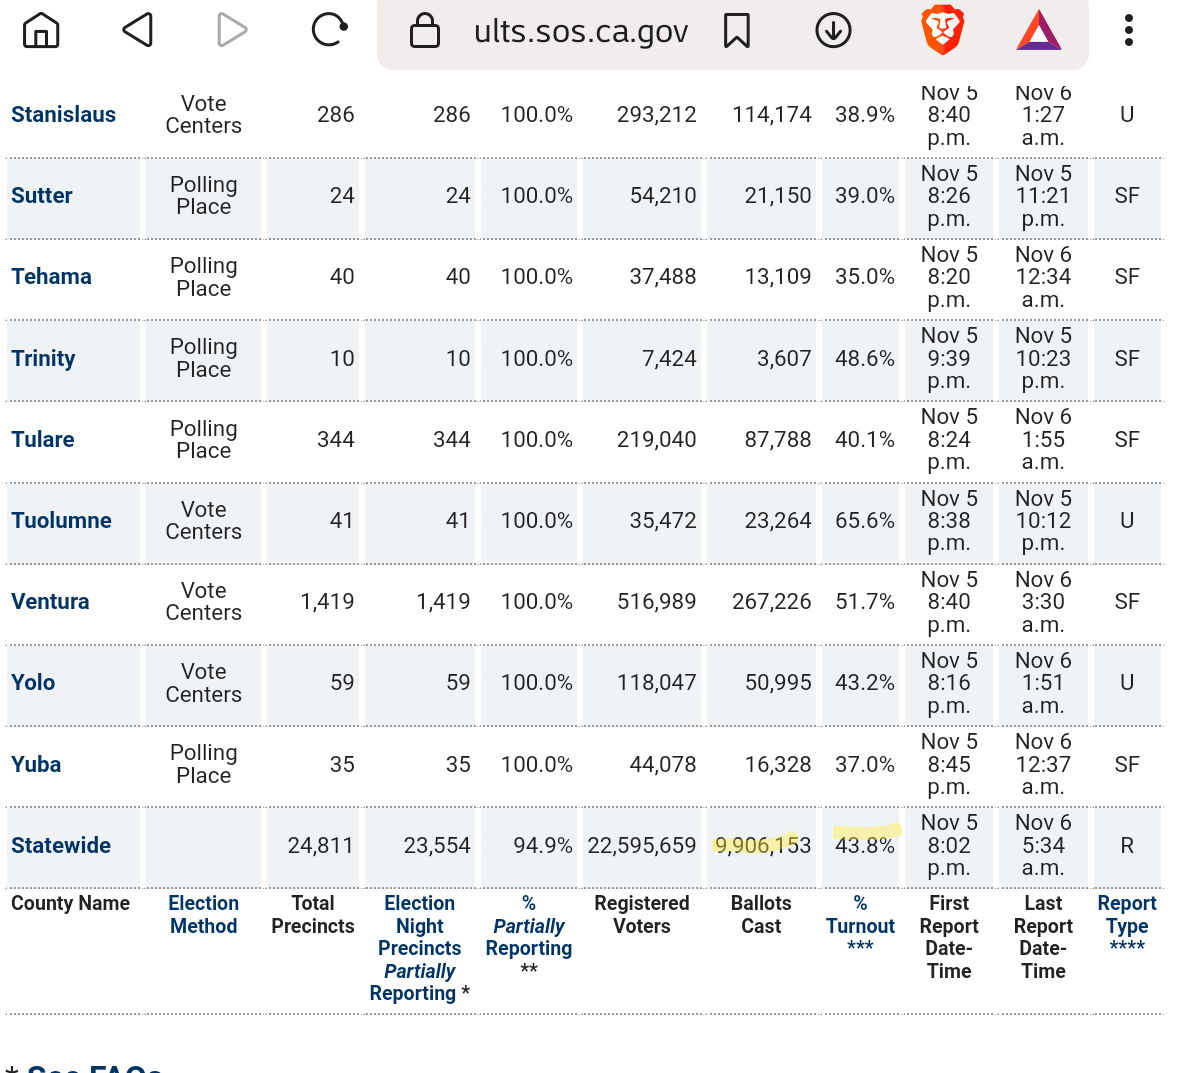
Task: Select Statewide partially reporting precincts 23,554
Action: click(x=436, y=845)
